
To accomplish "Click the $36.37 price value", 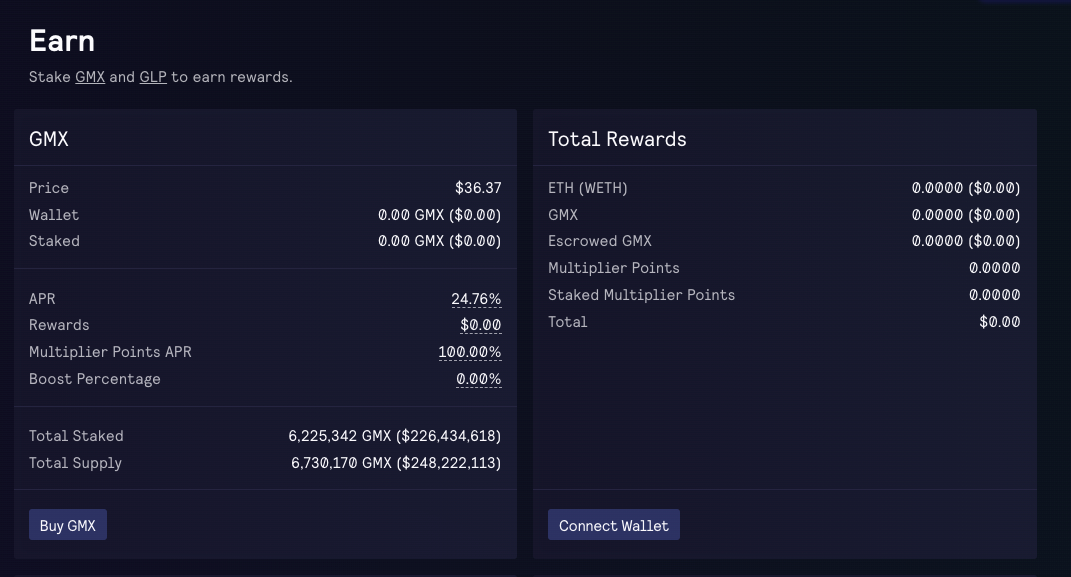I will coord(478,188).
